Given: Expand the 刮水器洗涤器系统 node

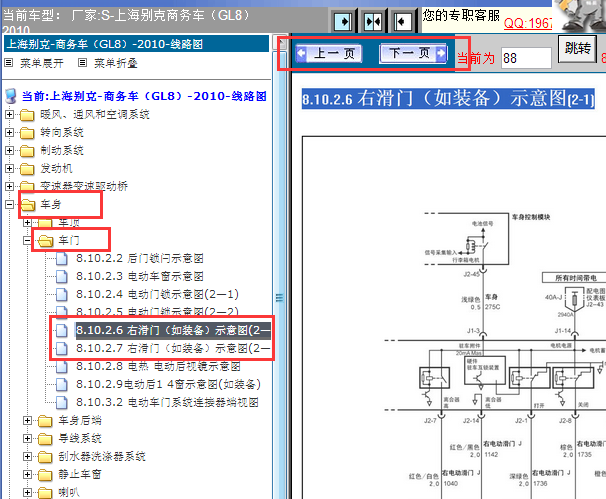Looking at the screenshot, I should click(x=27, y=456).
